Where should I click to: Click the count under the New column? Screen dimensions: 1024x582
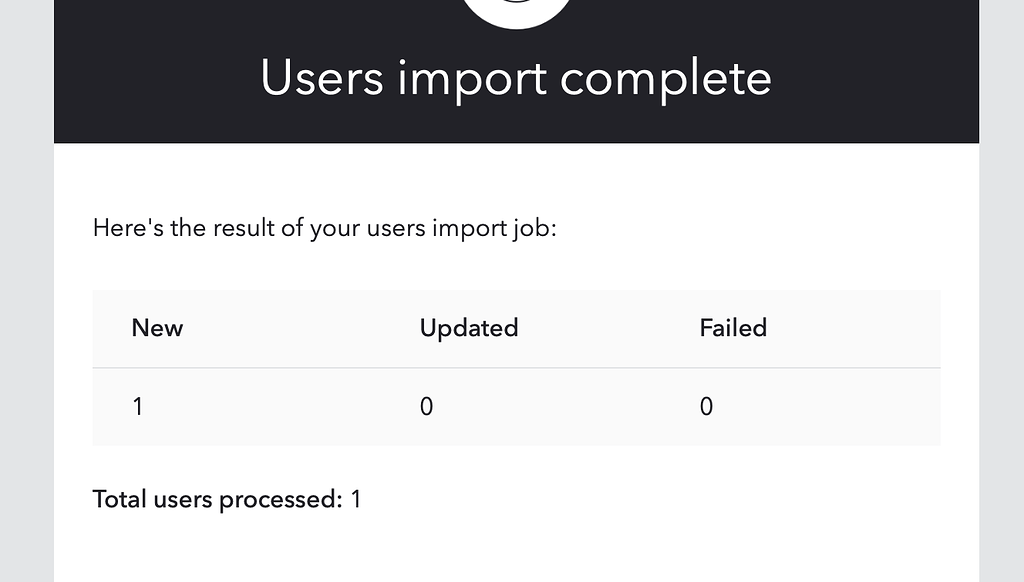137,407
